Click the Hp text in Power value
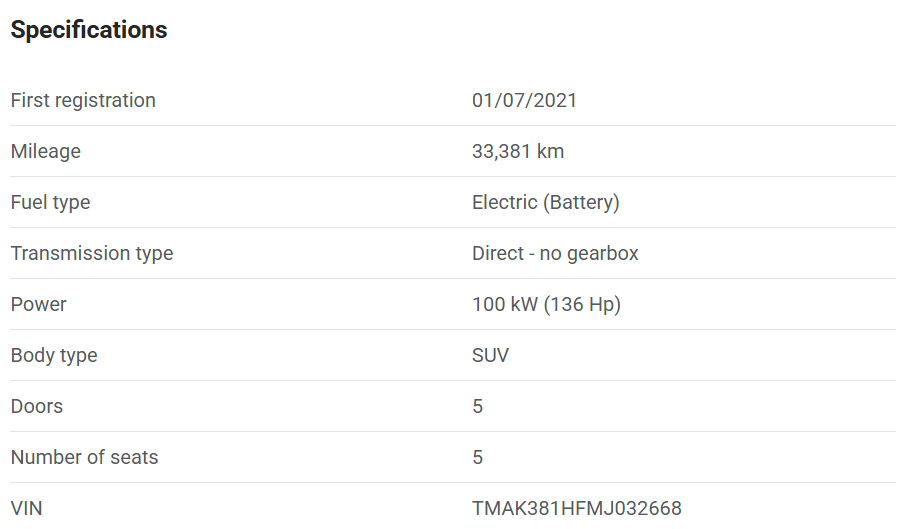Viewport: 904px width, 529px height. [601, 305]
